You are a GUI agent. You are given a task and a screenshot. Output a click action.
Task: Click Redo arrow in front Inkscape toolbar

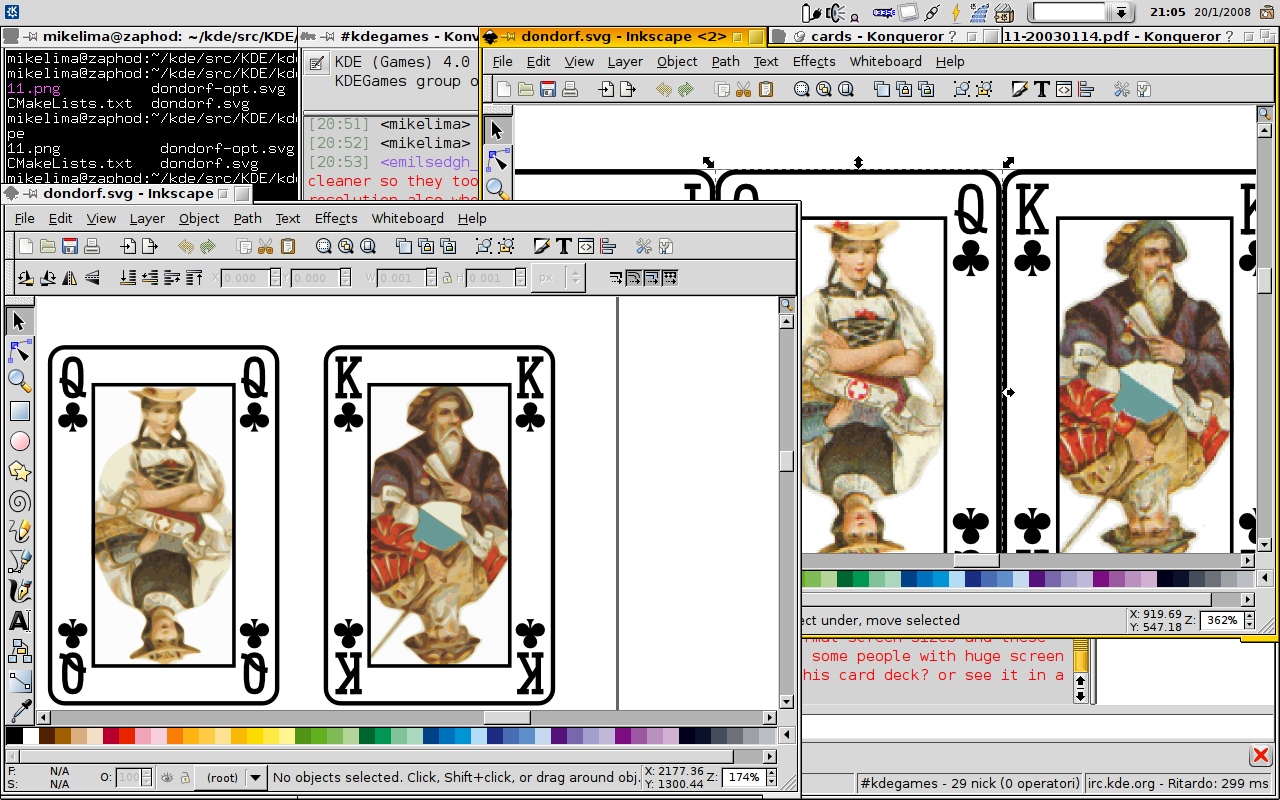click(x=208, y=246)
